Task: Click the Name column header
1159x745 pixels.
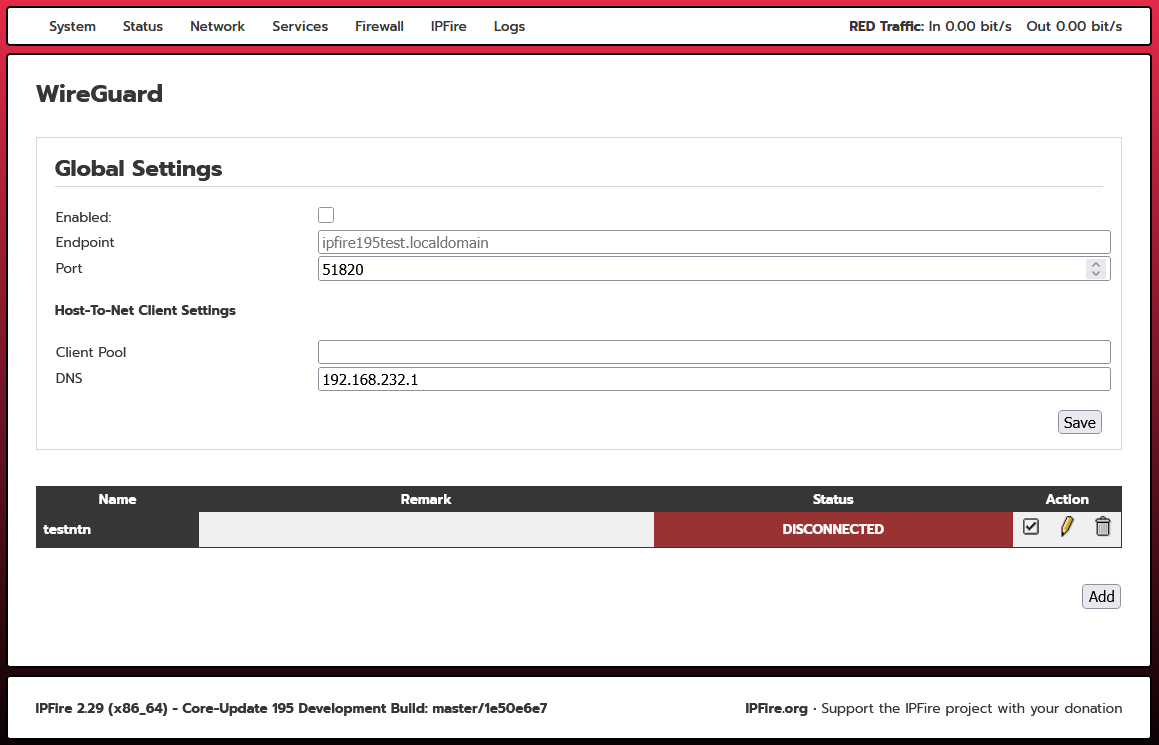Action: tap(118, 499)
